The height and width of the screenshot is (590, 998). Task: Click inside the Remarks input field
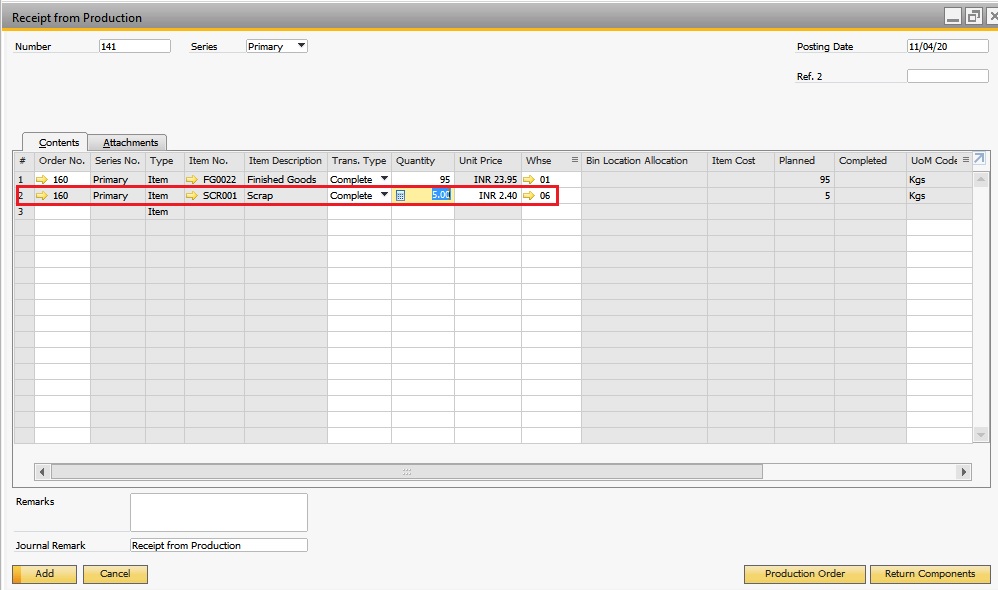218,511
